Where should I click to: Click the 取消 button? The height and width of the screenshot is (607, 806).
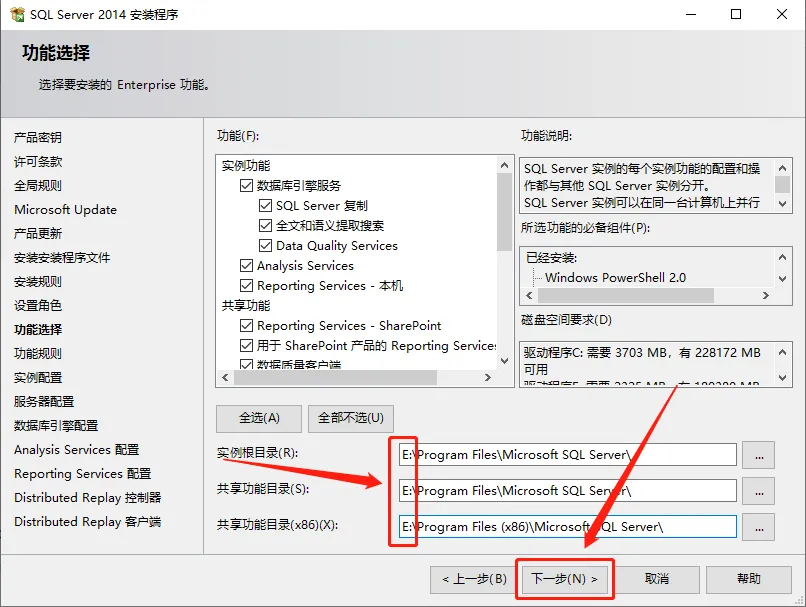click(x=657, y=579)
